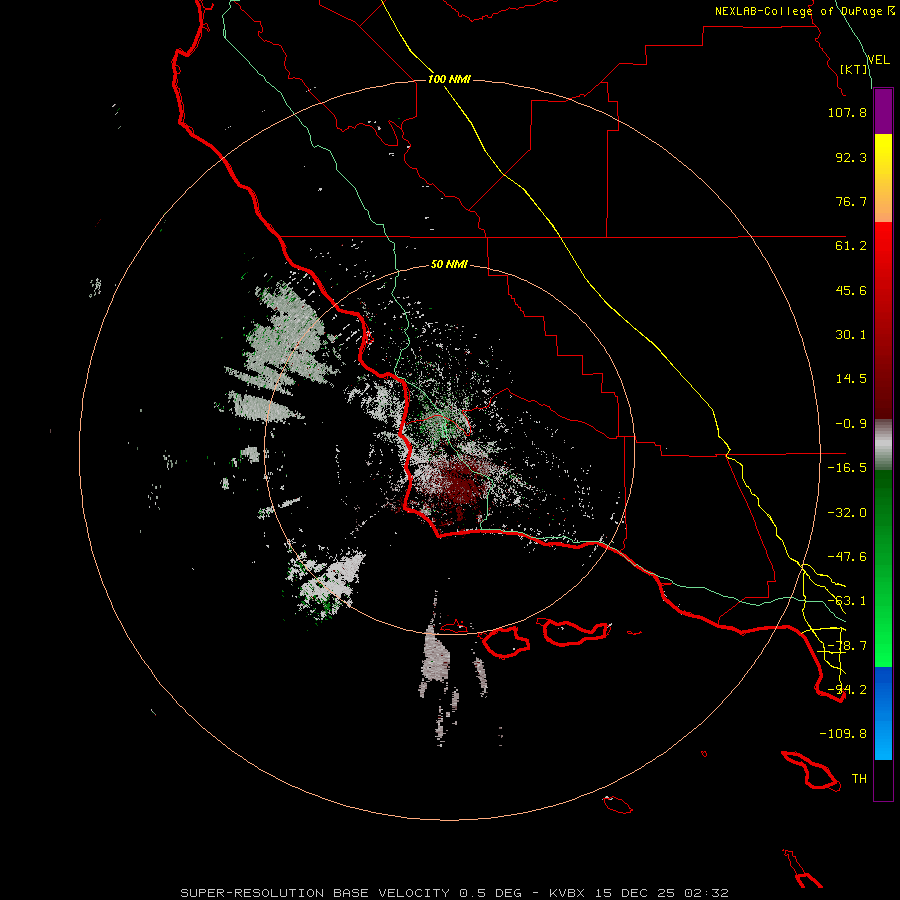This screenshot has height=900, width=900.
Task: Click the gray near-zero color bar segment
Action: click(x=883, y=445)
